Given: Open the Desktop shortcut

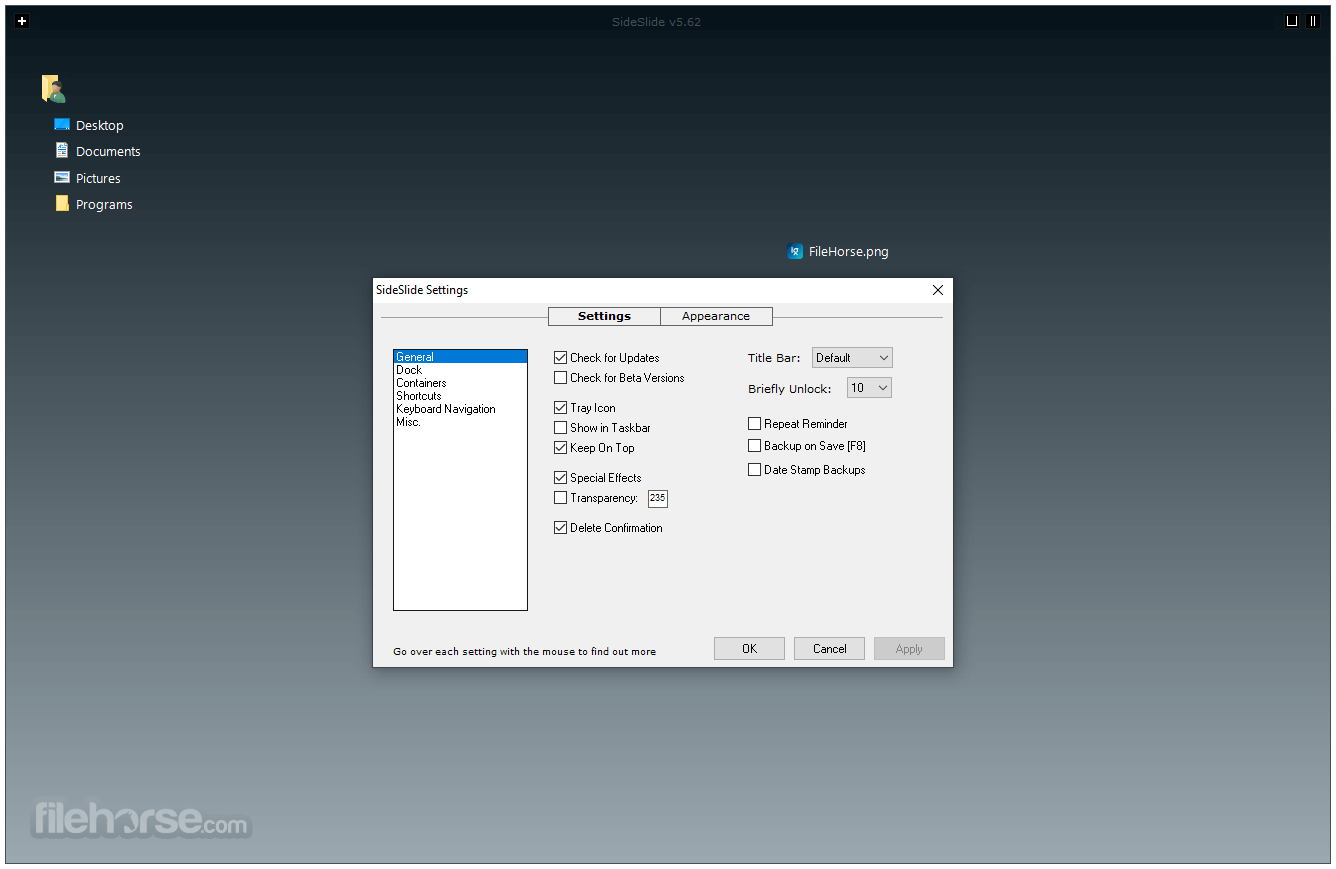Looking at the screenshot, I should coord(89,125).
